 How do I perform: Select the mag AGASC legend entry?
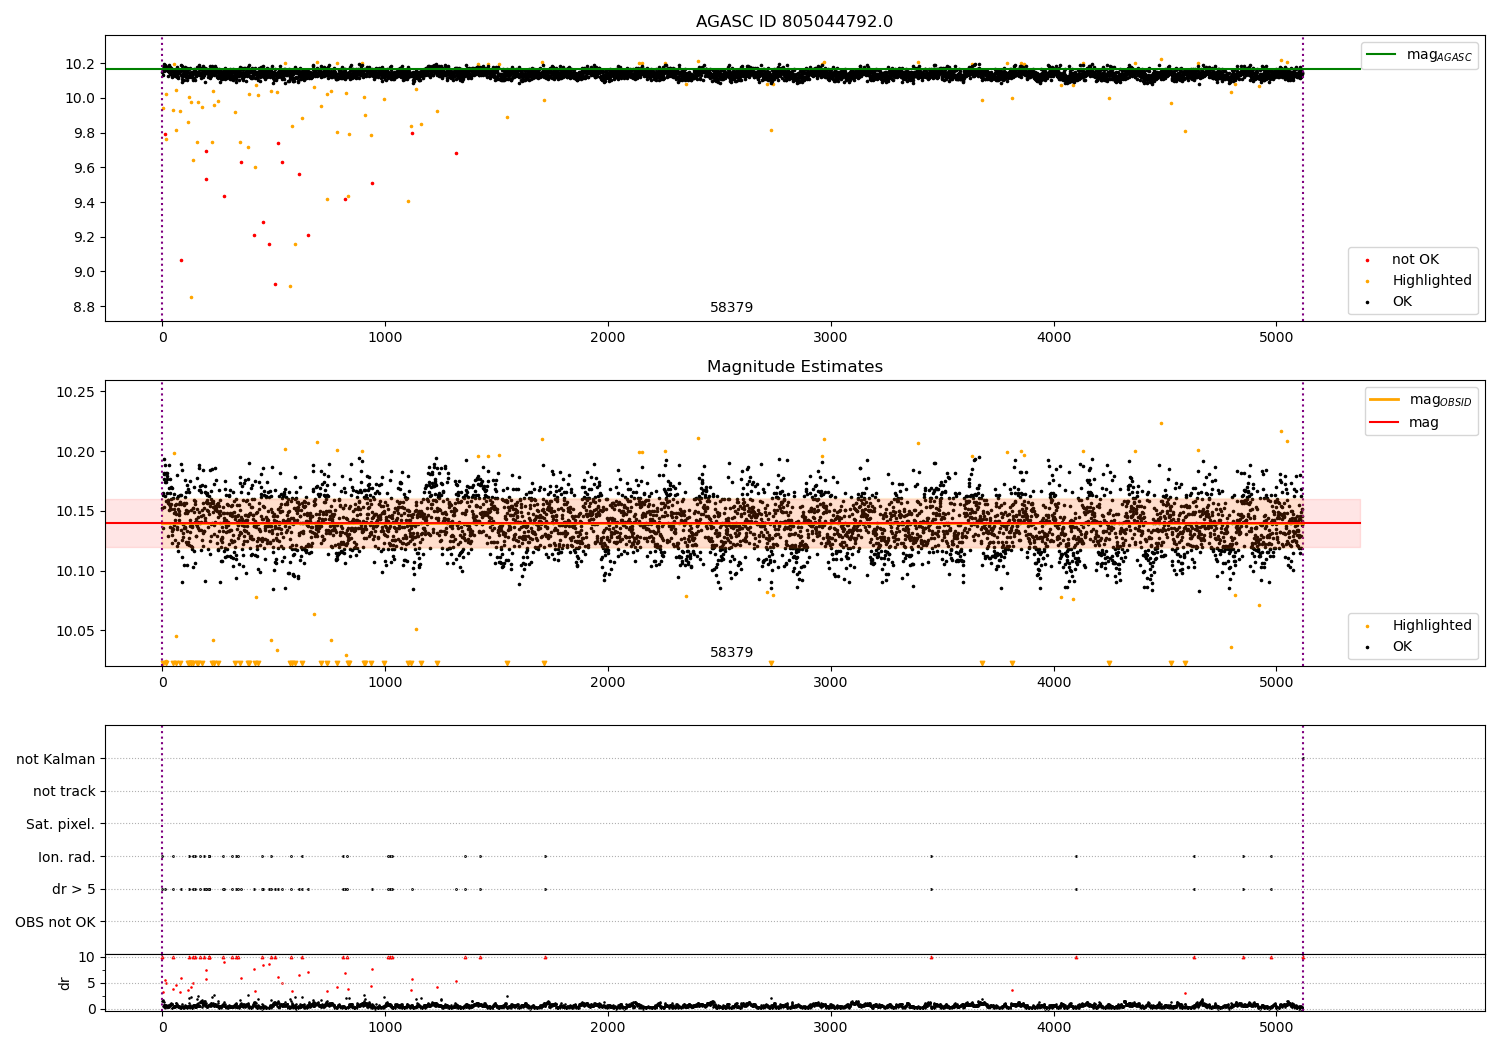(1419, 55)
